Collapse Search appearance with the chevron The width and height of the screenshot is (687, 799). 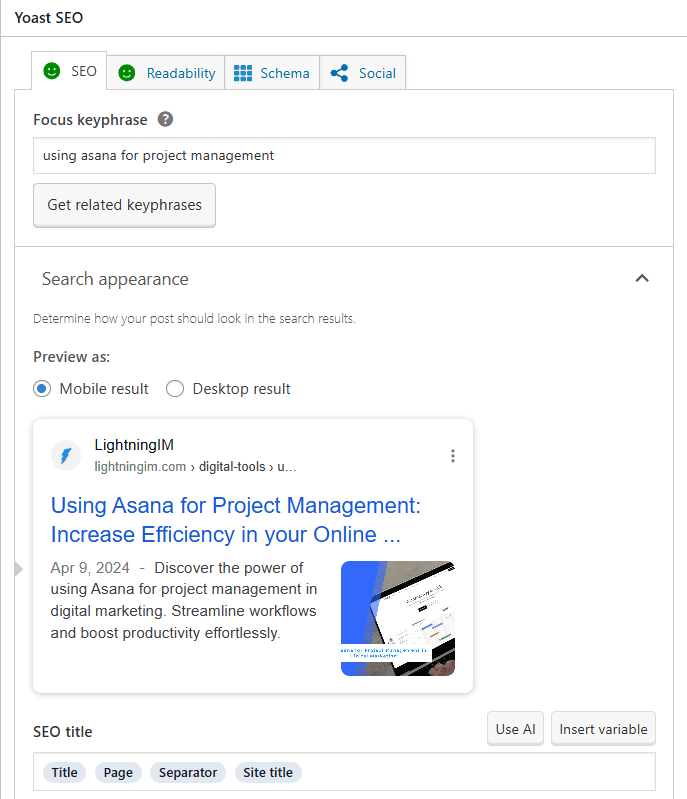[642, 278]
